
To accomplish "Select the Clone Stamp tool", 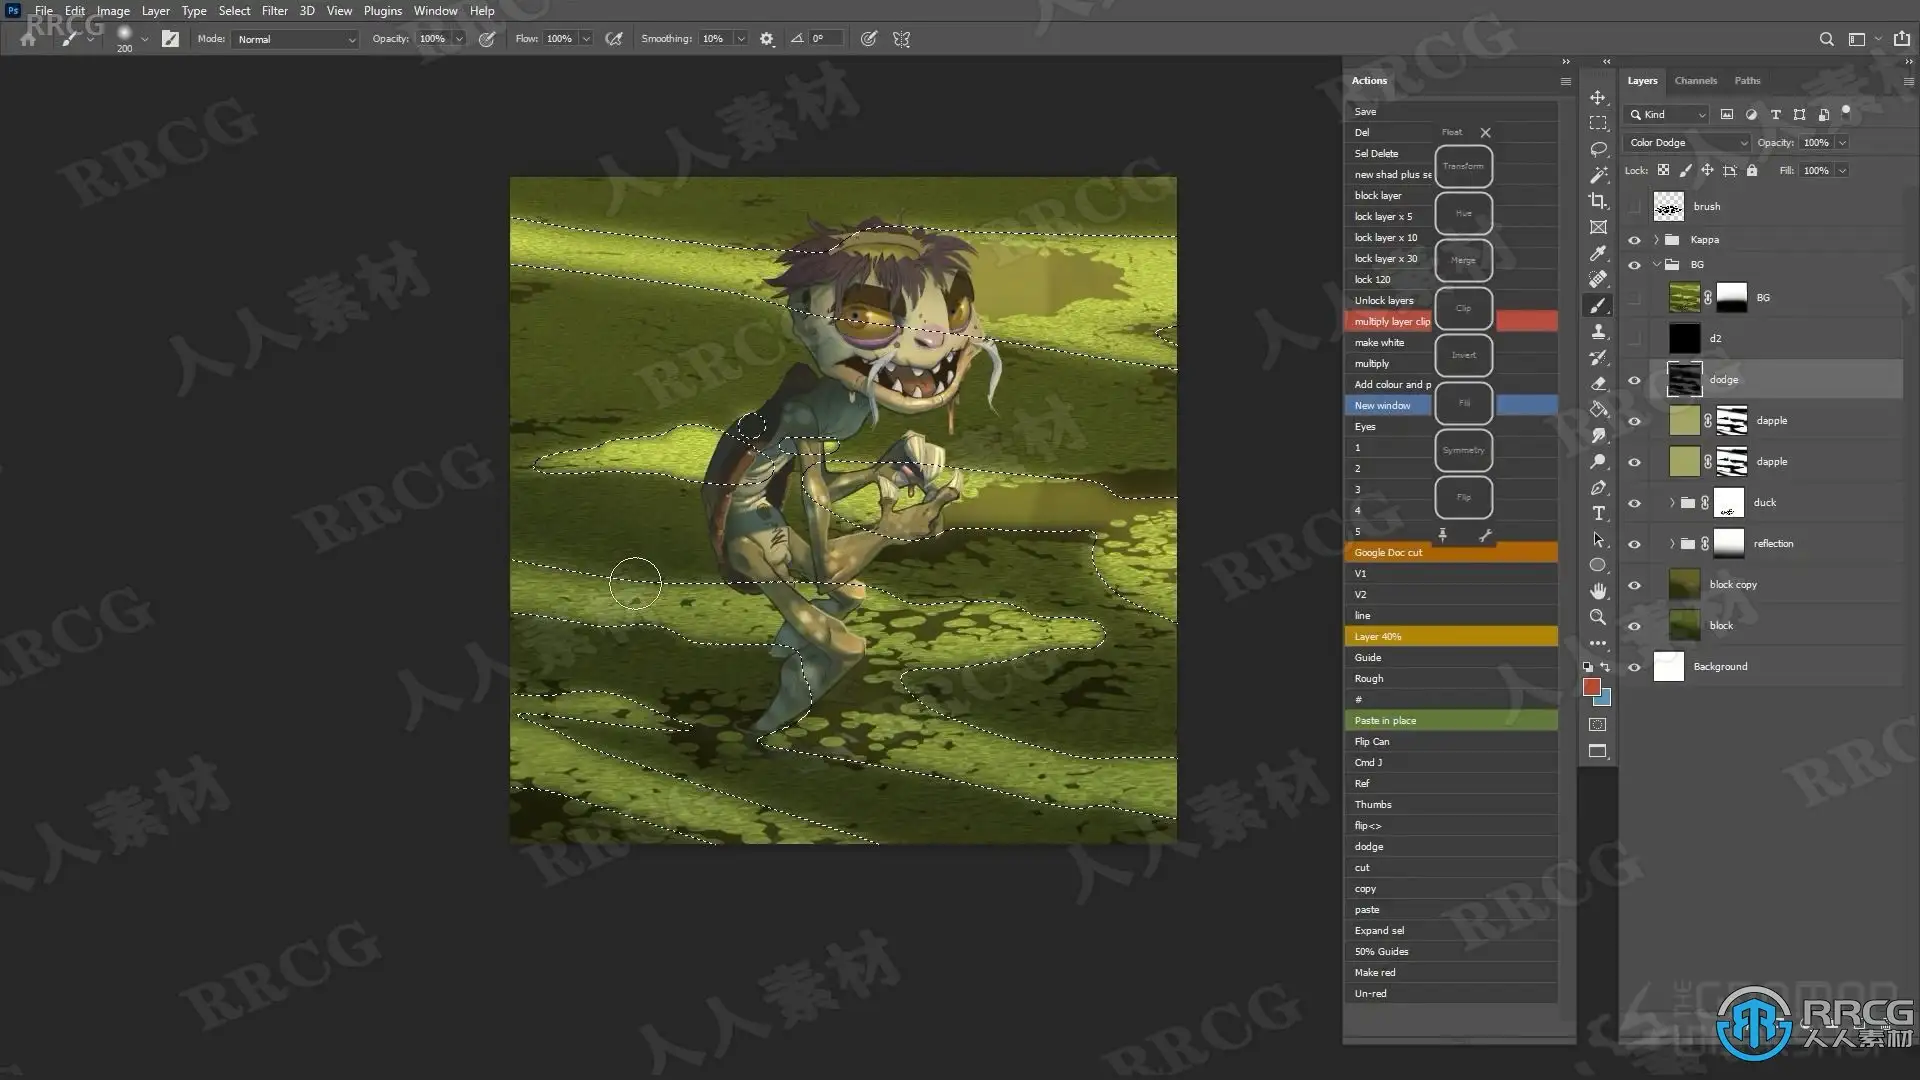I will (x=1598, y=331).
